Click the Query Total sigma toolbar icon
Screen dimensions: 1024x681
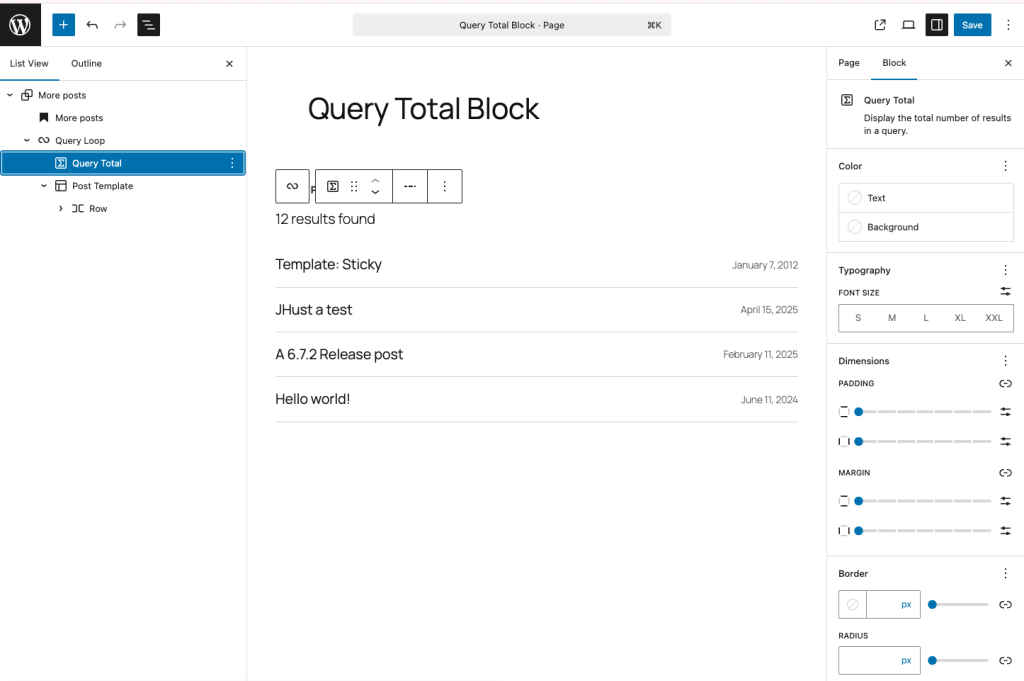[333, 186]
